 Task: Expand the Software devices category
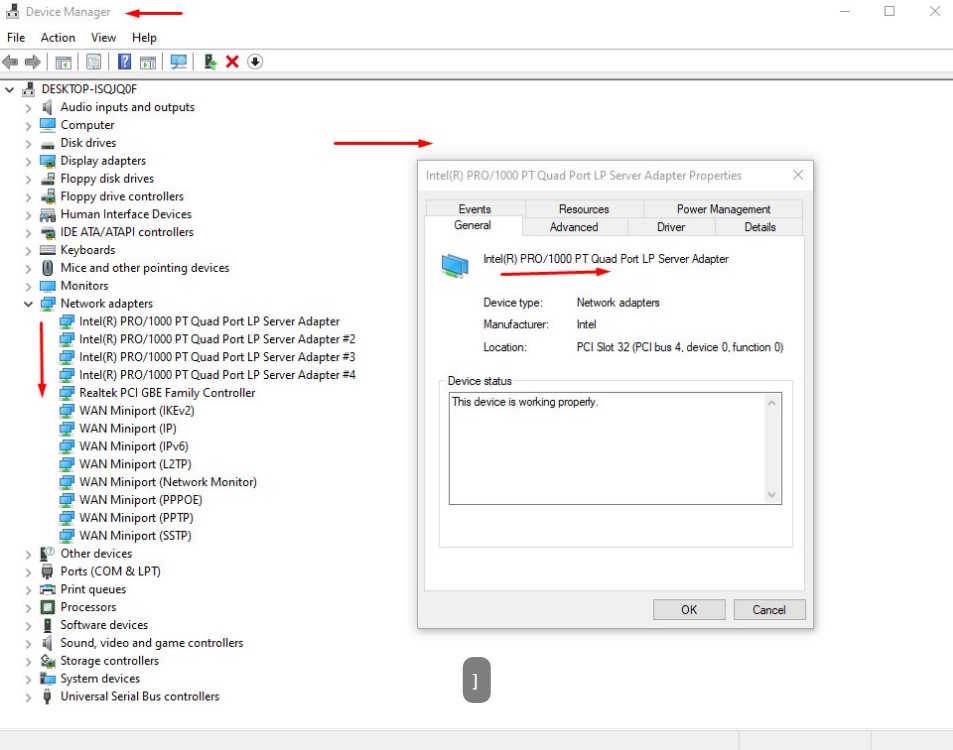pyautogui.click(x=28, y=625)
